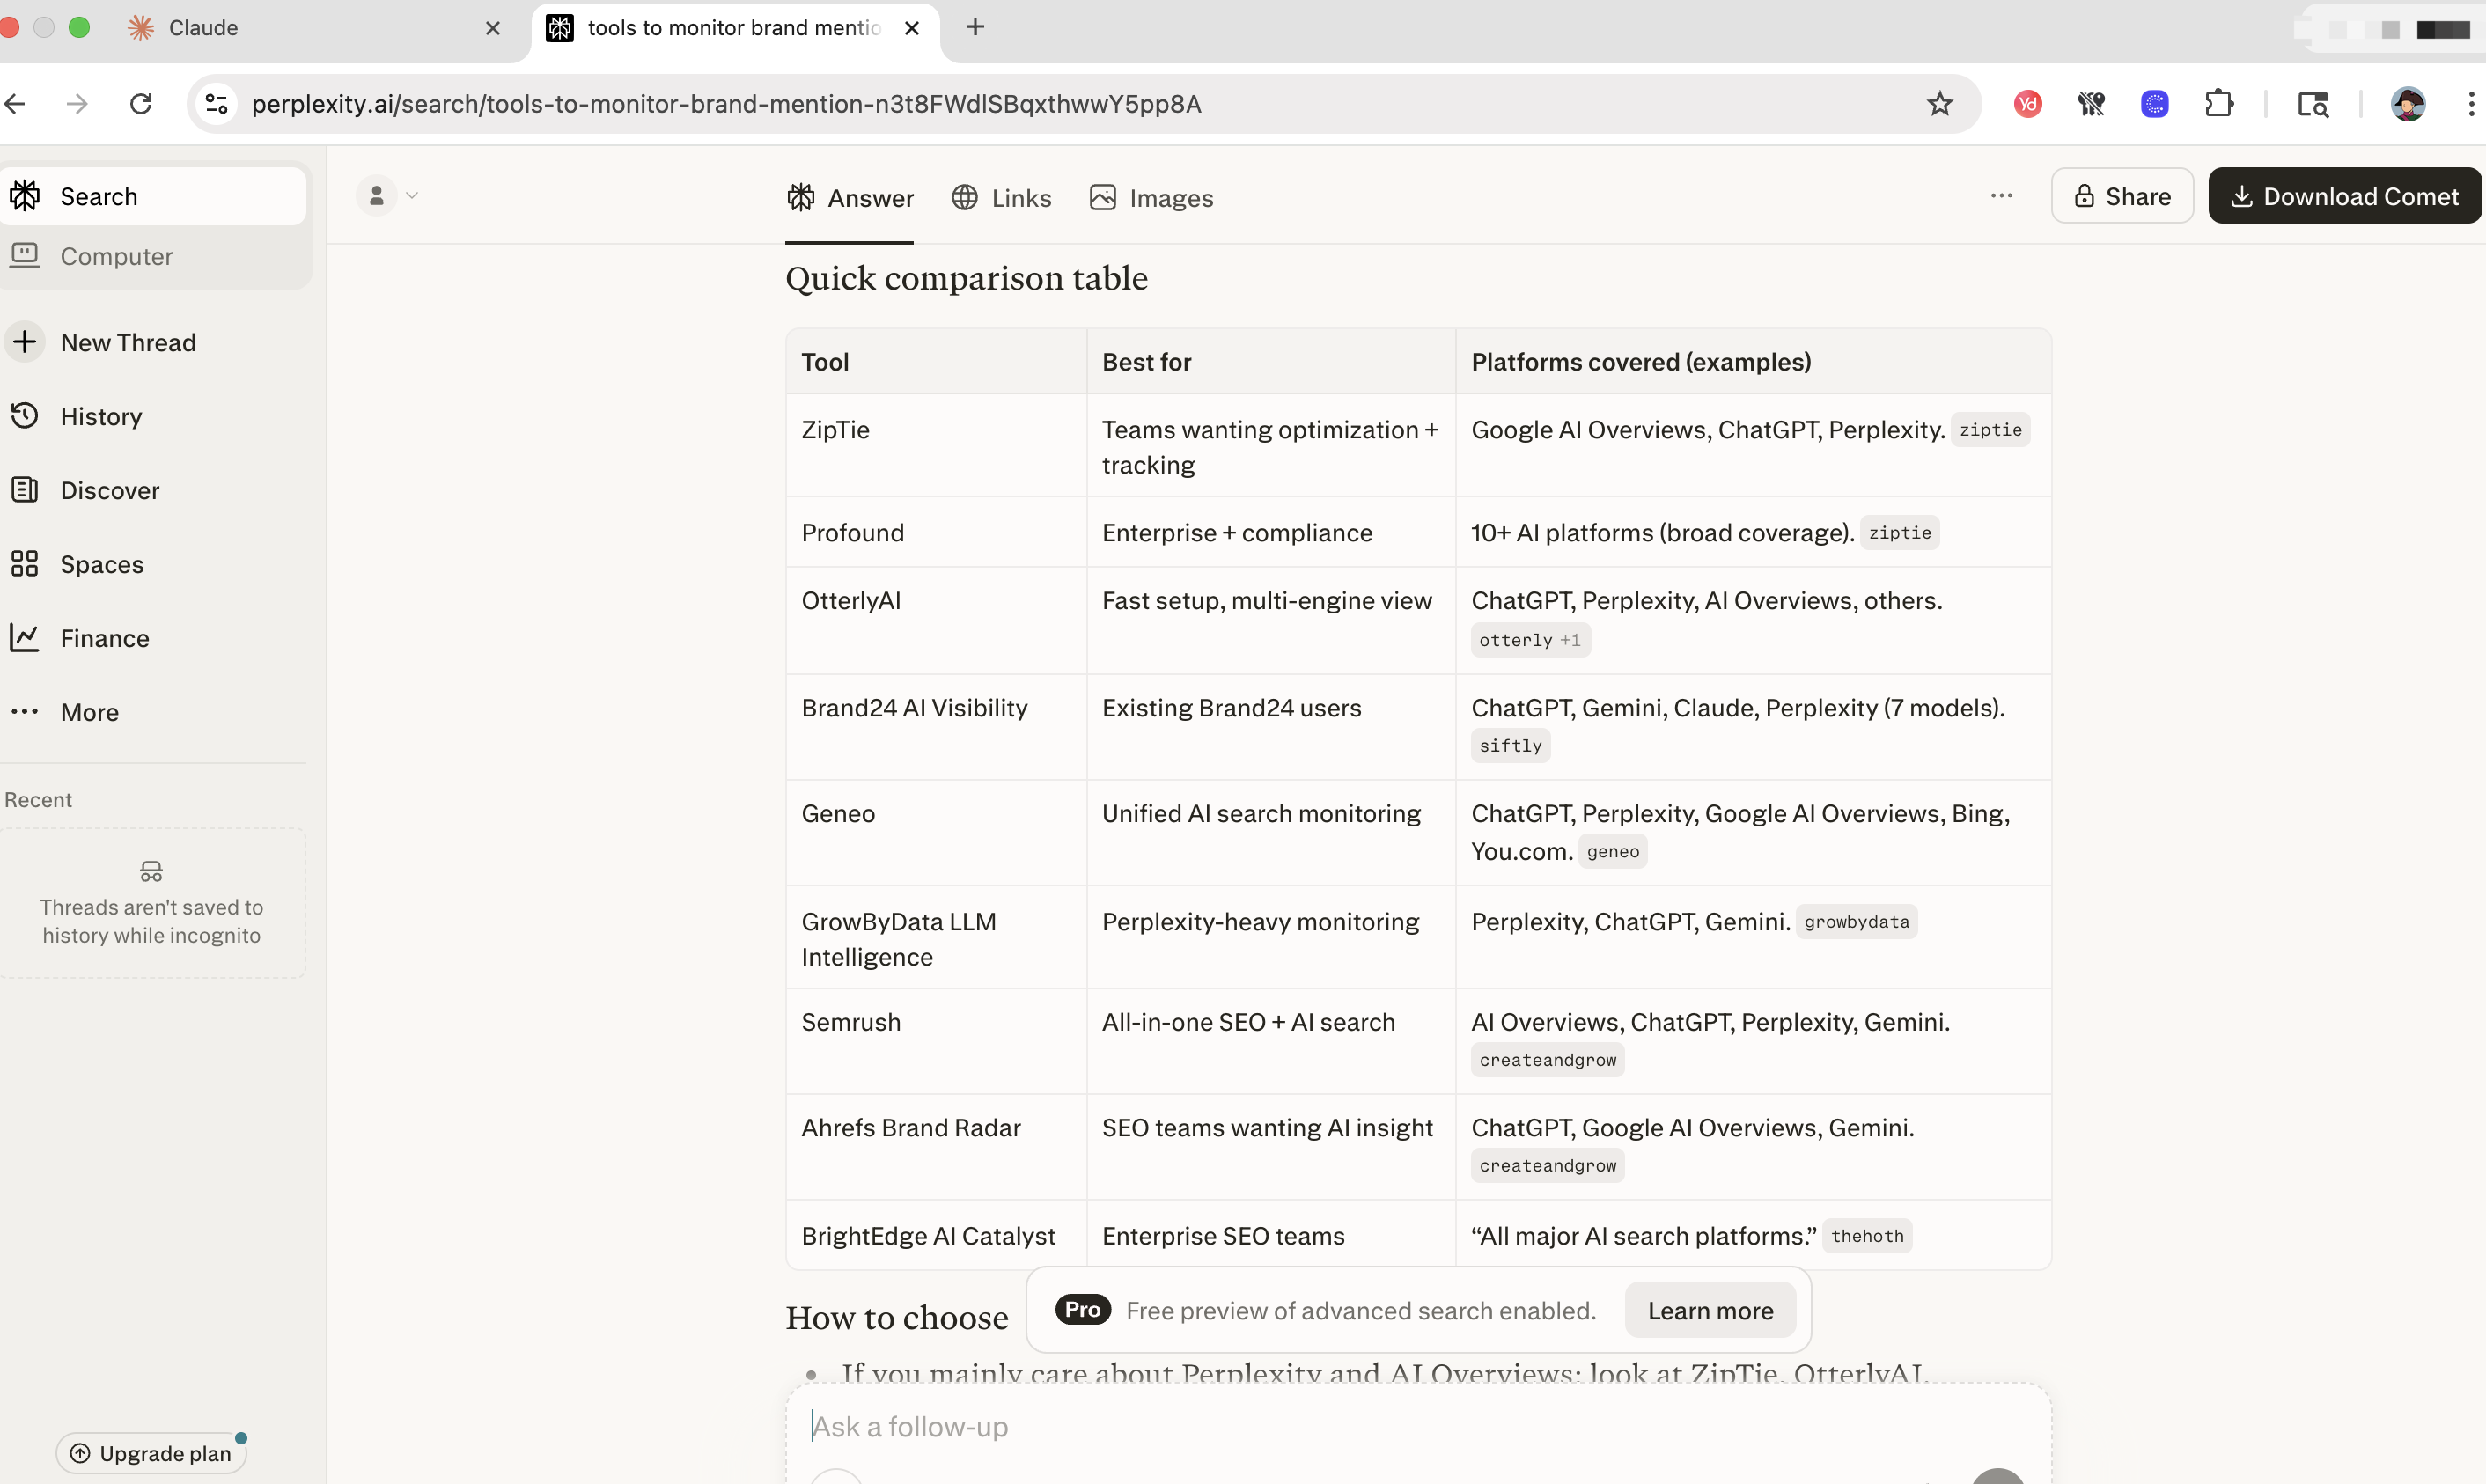Viewport: 2486px width, 1484px height.
Task: Switch to the Links tab
Action: pyautogui.click(x=1002, y=197)
